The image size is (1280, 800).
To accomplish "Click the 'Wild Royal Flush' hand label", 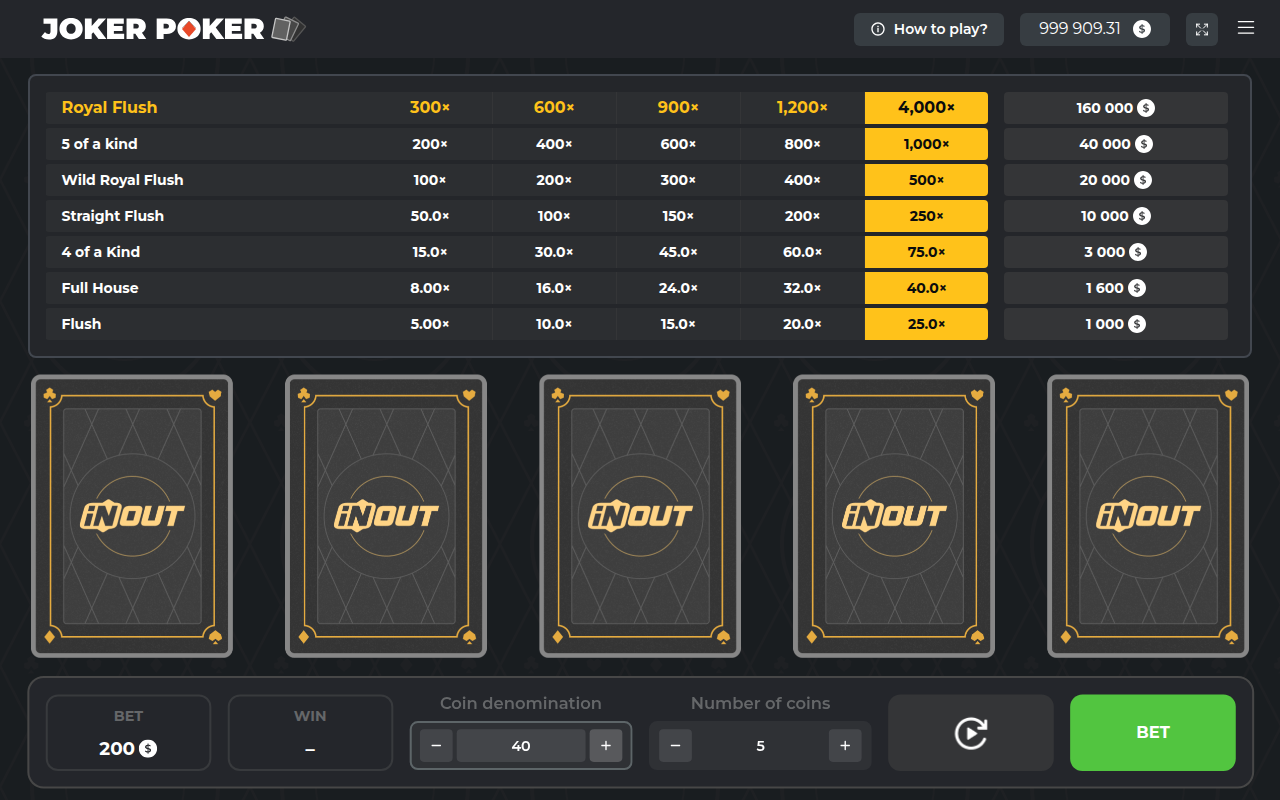I will click(x=123, y=180).
